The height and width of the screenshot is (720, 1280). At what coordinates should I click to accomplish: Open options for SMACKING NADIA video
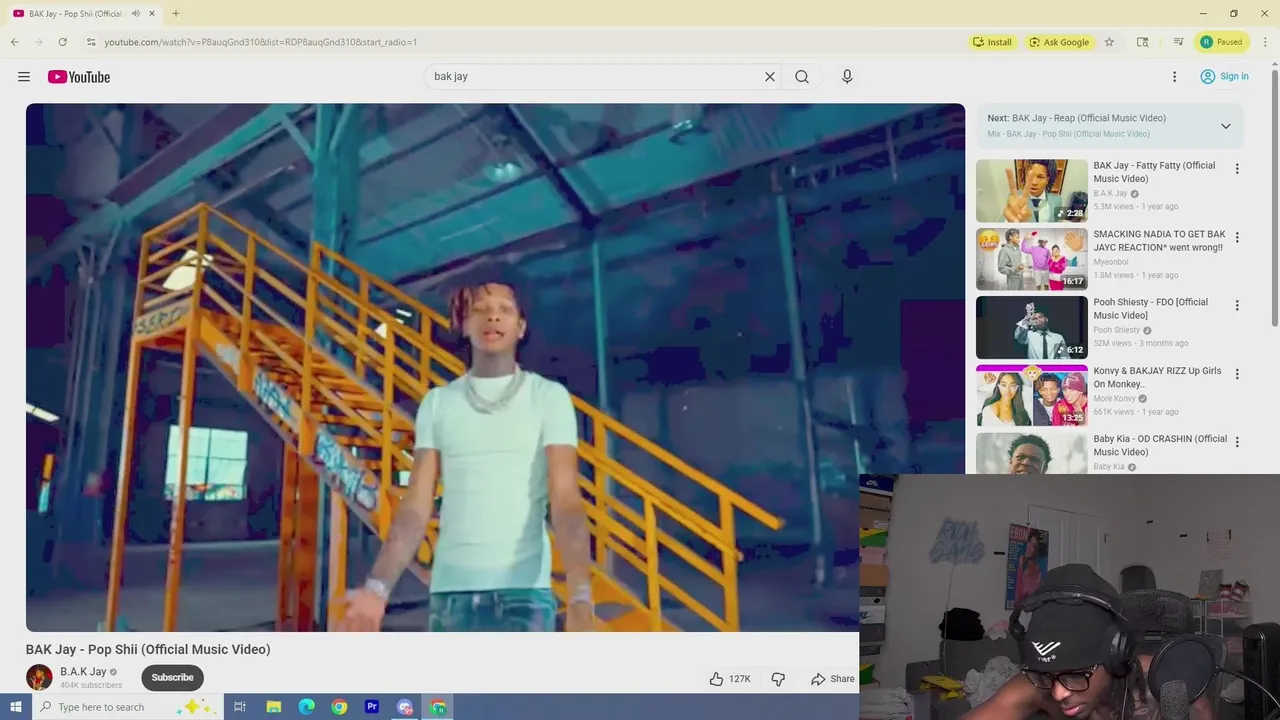[x=1237, y=238]
